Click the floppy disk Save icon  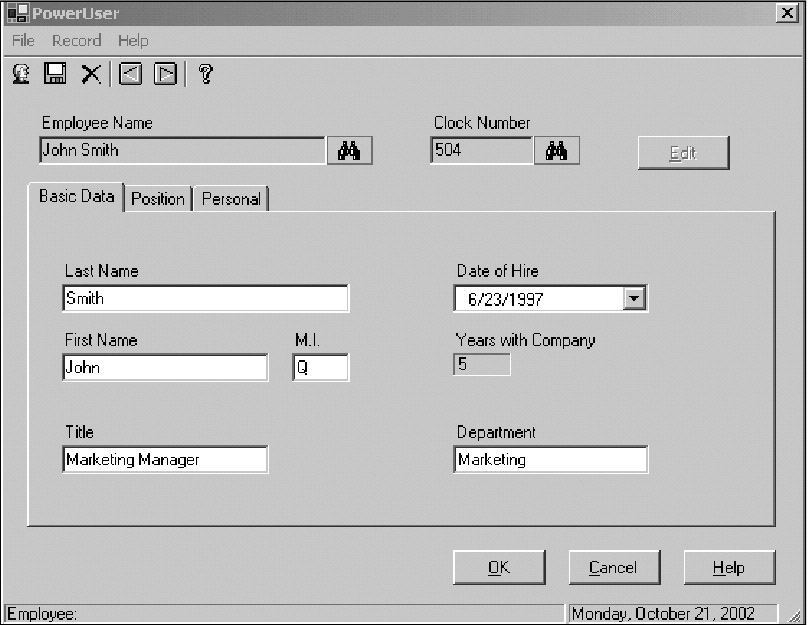[x=55, y=73]
